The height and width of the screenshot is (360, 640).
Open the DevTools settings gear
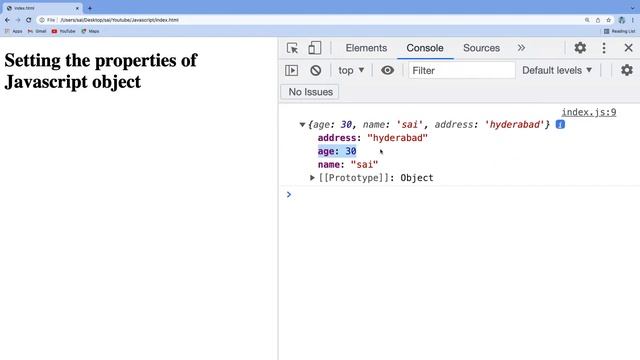(580, 48)
